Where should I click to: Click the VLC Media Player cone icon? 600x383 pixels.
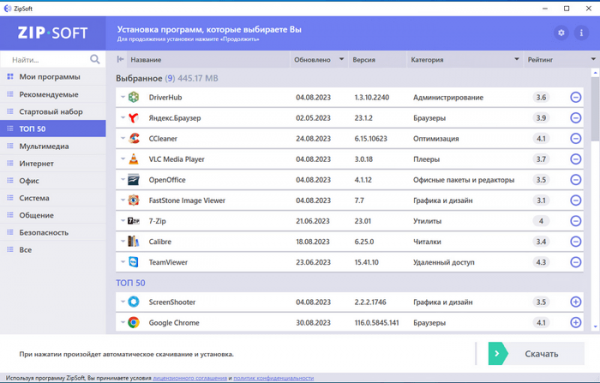(134, 159)
